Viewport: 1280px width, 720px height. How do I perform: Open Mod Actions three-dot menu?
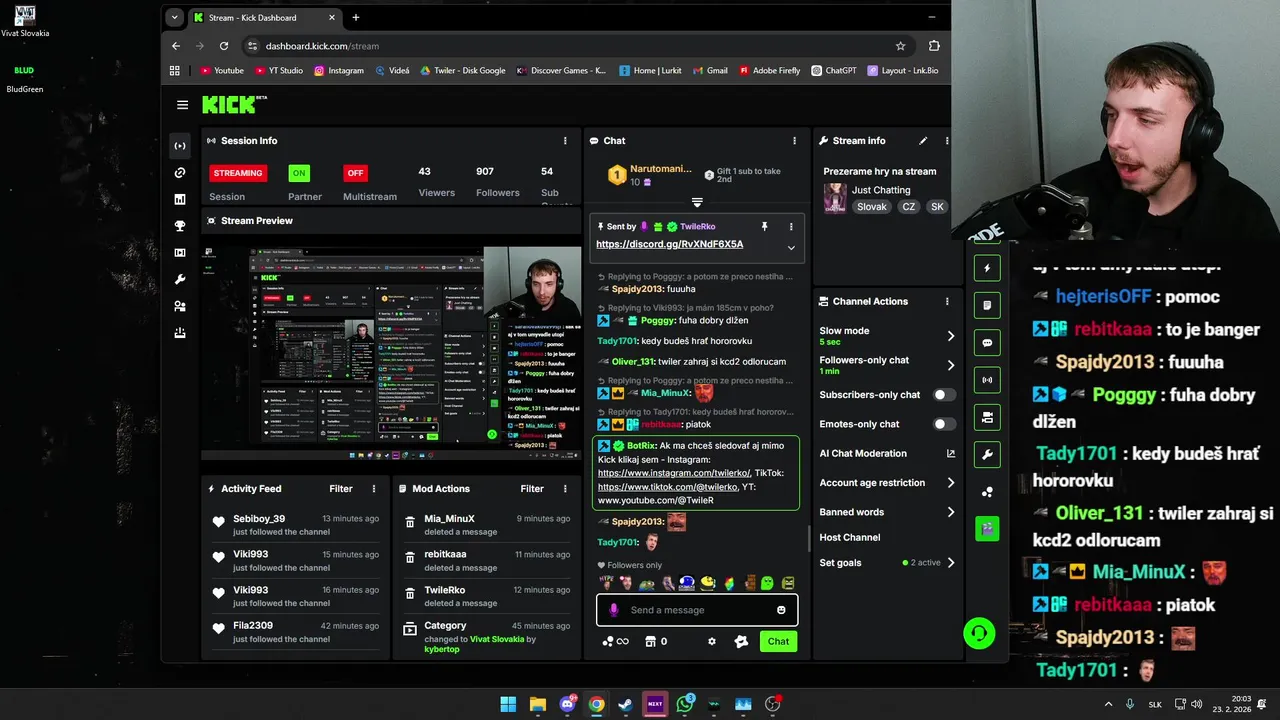coord(565,489)
